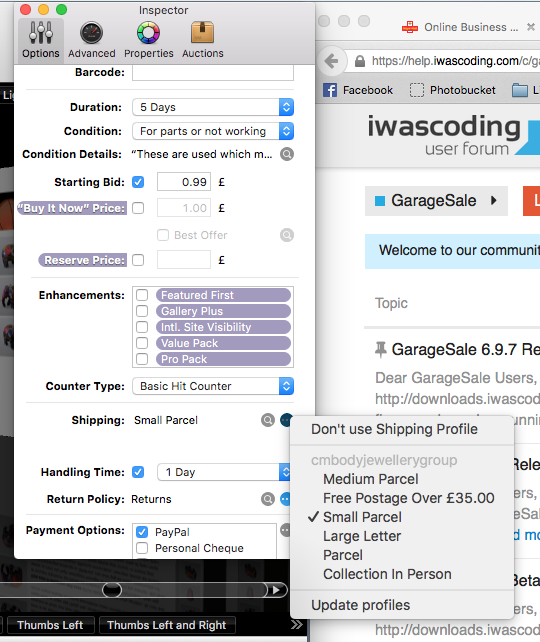Open the Photobucket bookmark

(x=452, y=90)
